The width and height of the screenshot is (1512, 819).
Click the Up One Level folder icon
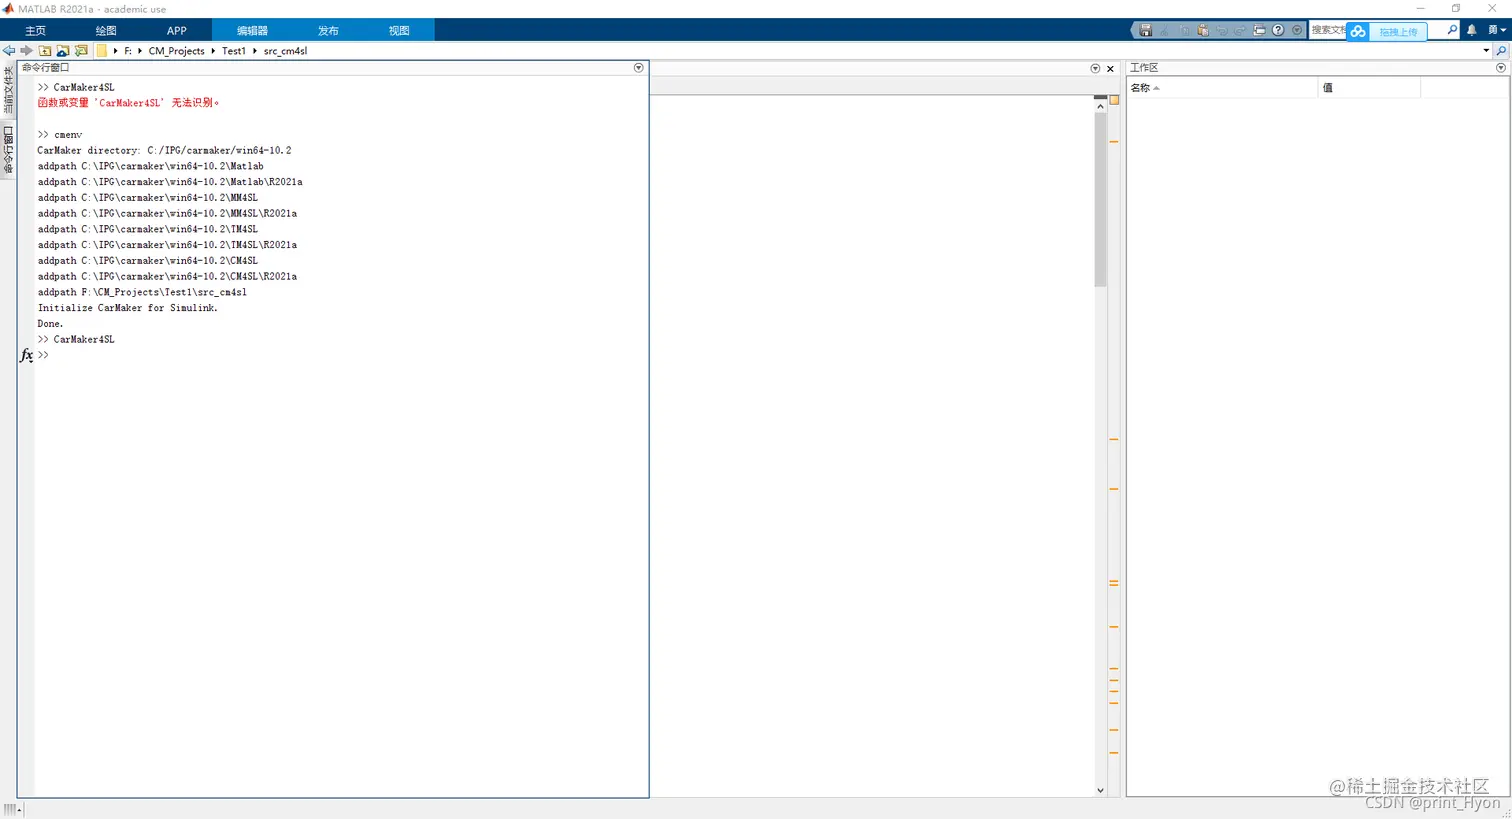45,51
